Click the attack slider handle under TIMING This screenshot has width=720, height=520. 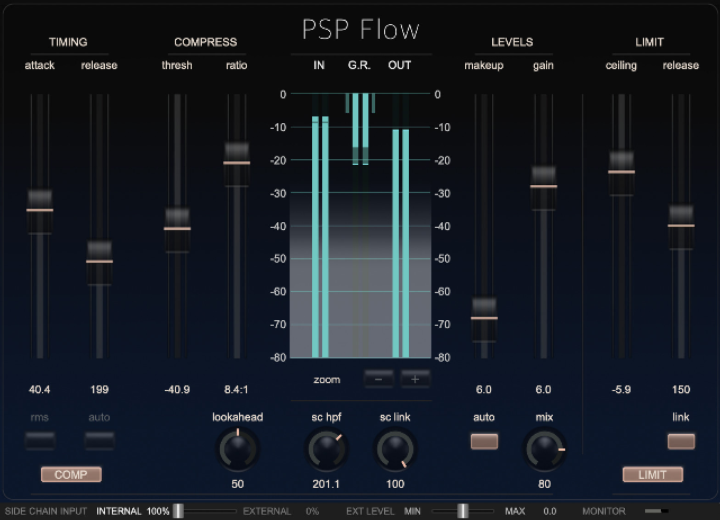coord(39,210)
